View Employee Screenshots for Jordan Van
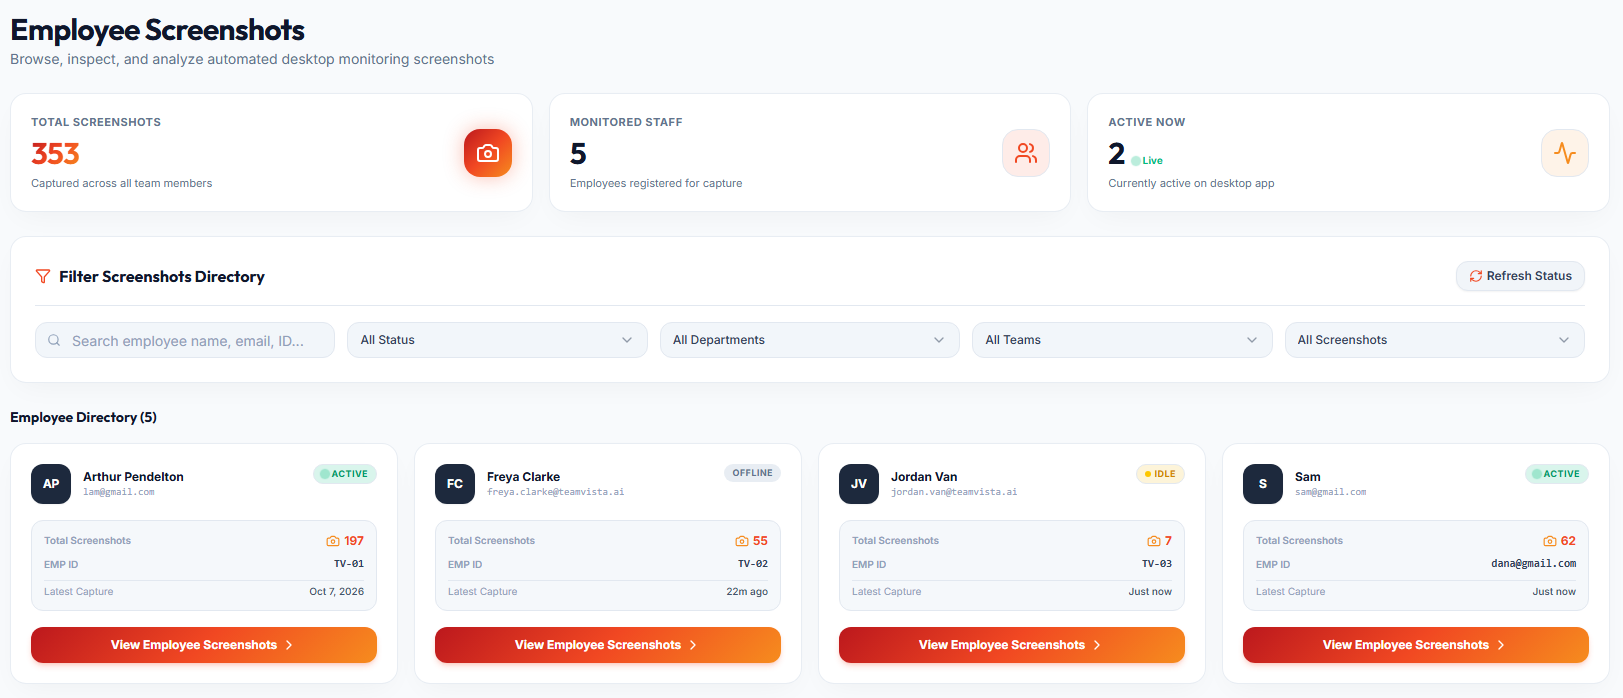 (x=1012, y=645)
